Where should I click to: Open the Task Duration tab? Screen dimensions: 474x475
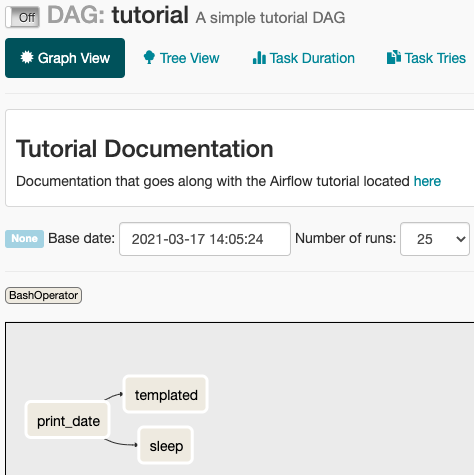pos(304,58)
